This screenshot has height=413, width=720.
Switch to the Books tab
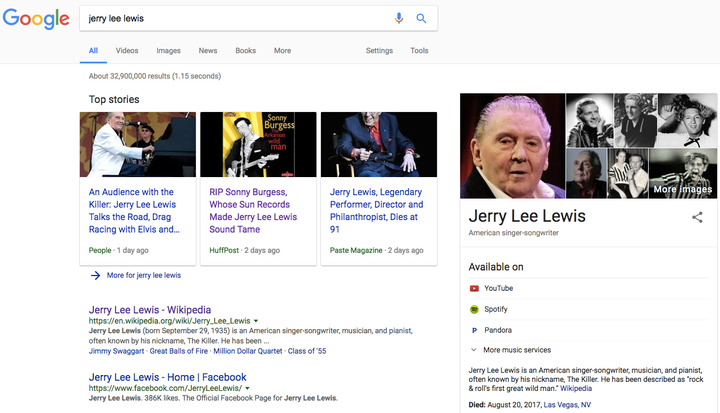[245, 51]
